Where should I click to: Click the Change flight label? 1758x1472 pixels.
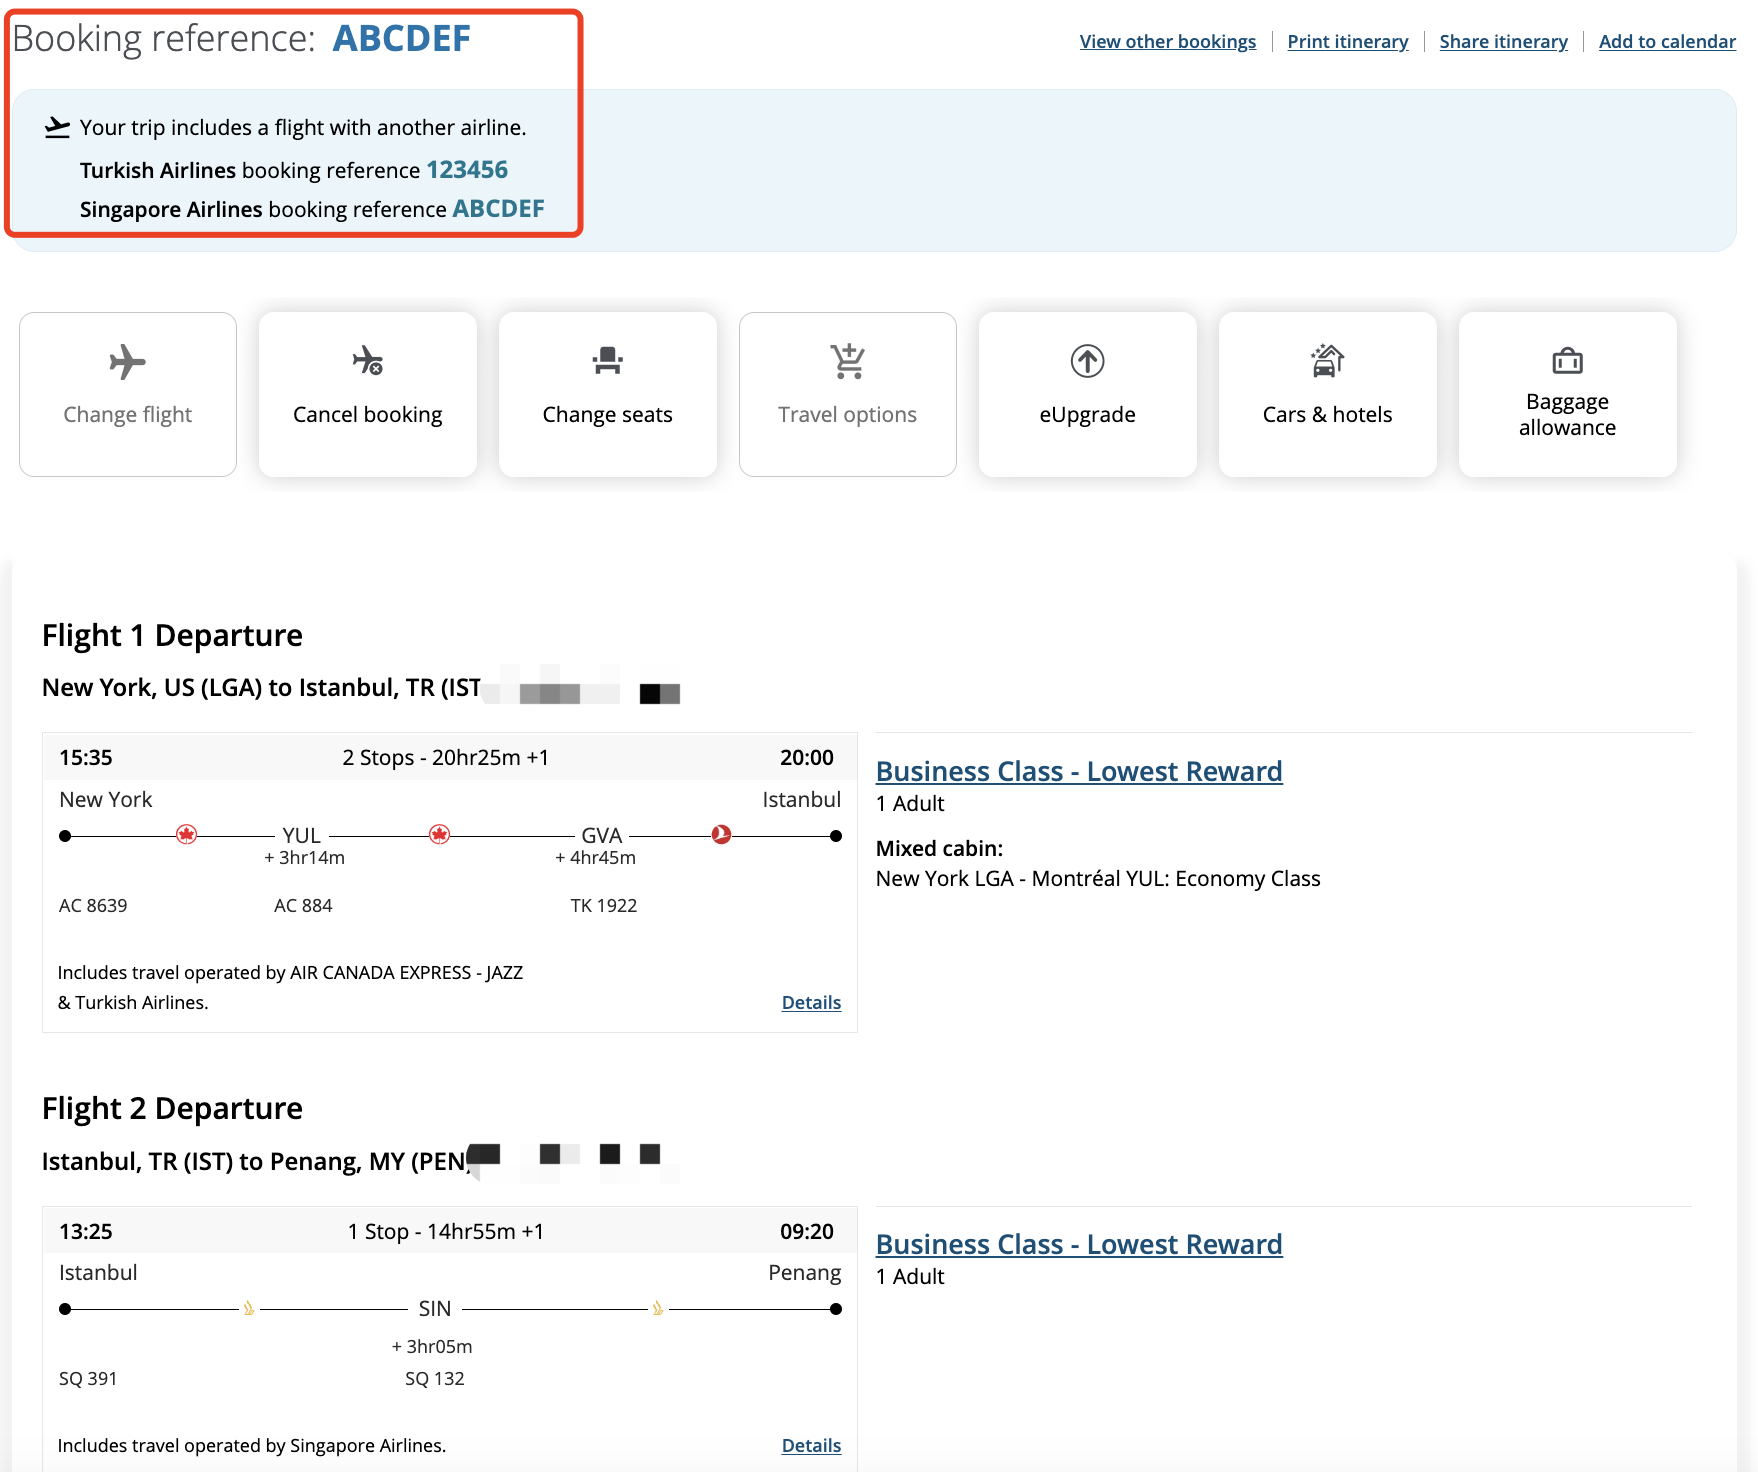127,414
